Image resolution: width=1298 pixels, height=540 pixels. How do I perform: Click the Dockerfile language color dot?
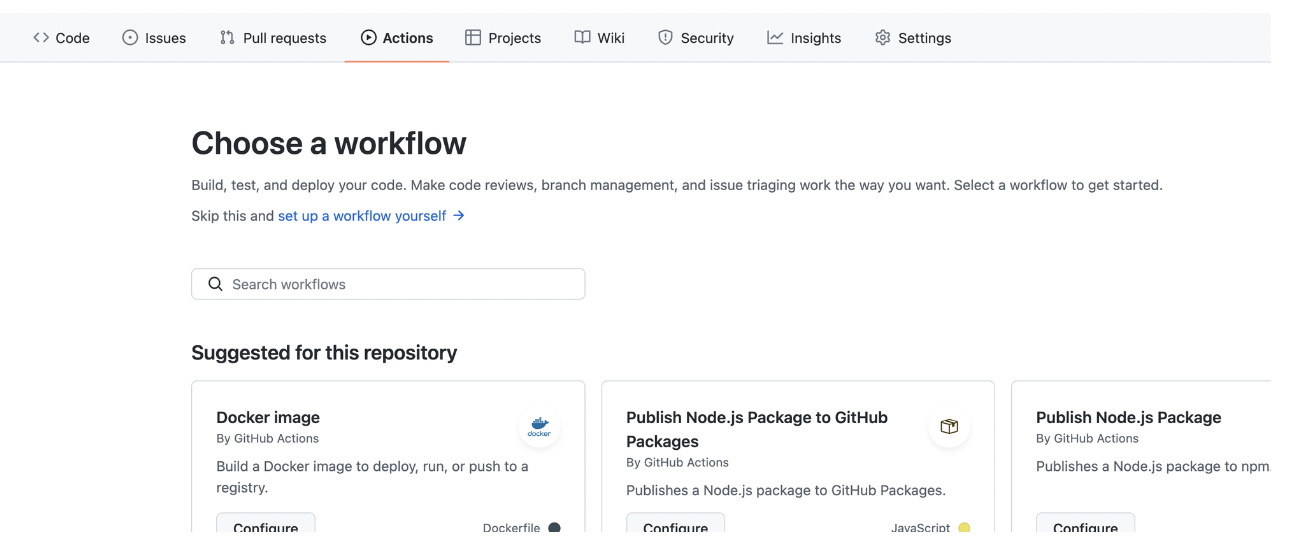coord(554,527)
